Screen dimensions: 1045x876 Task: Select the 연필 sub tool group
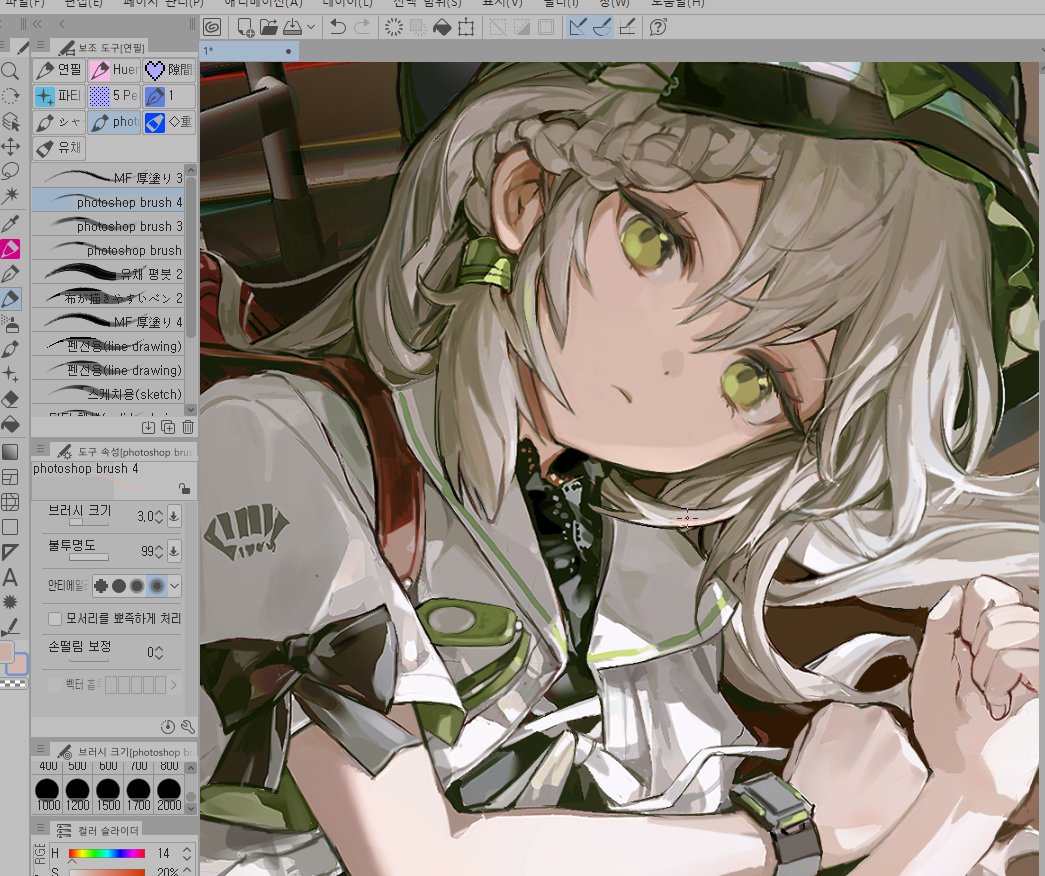point(59,69)
